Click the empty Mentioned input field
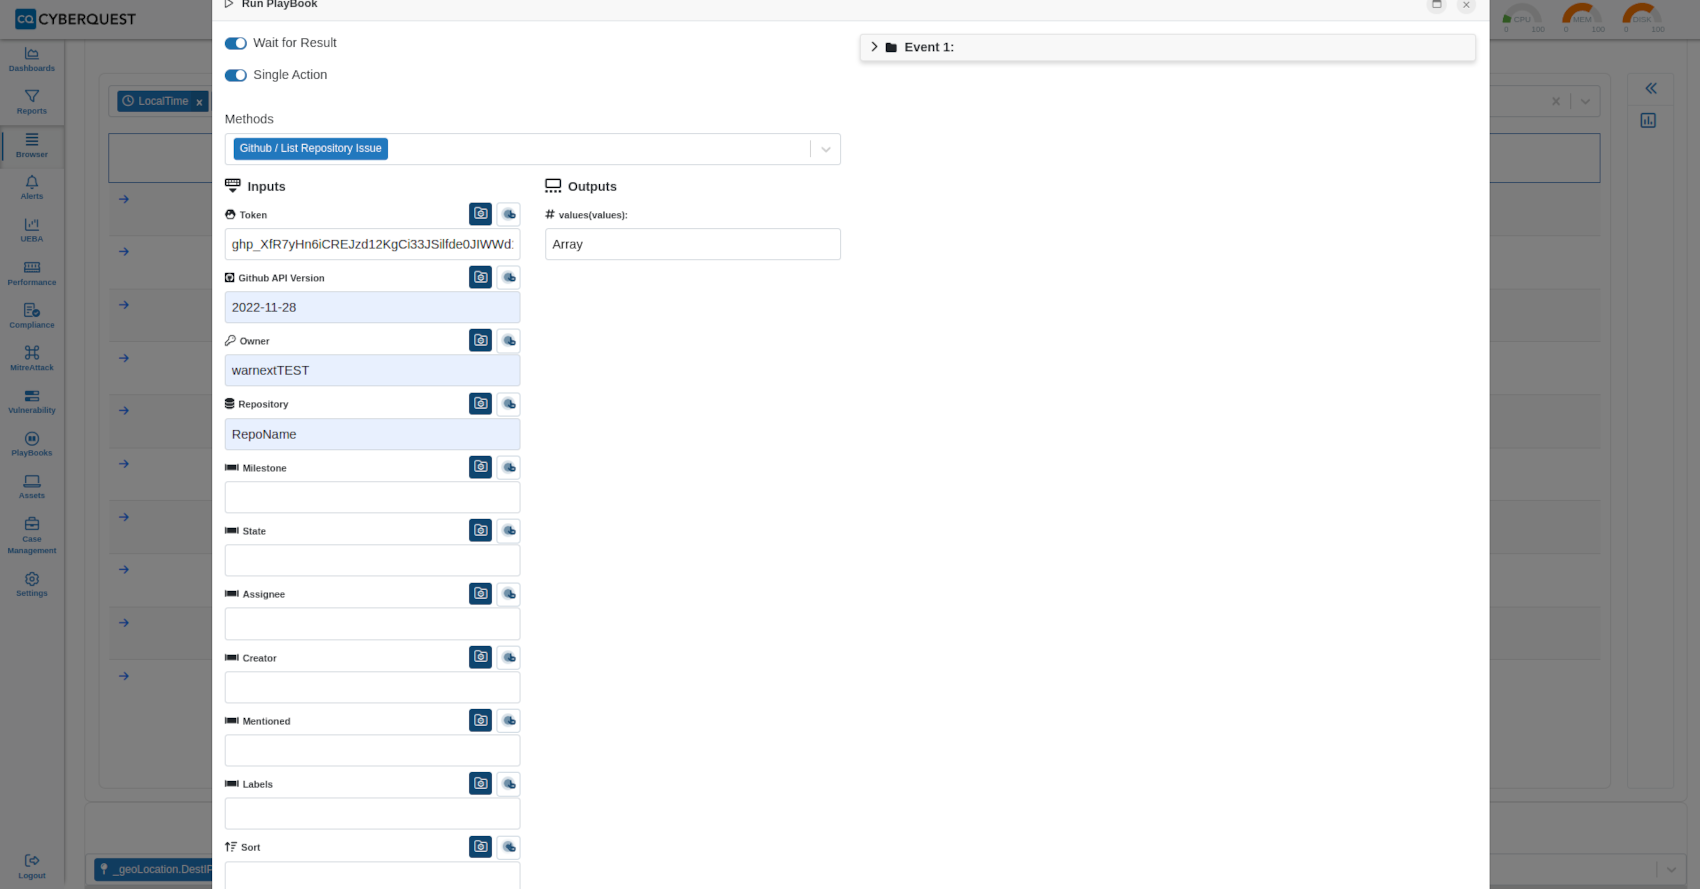1700x889 pixels. point(372,750)
